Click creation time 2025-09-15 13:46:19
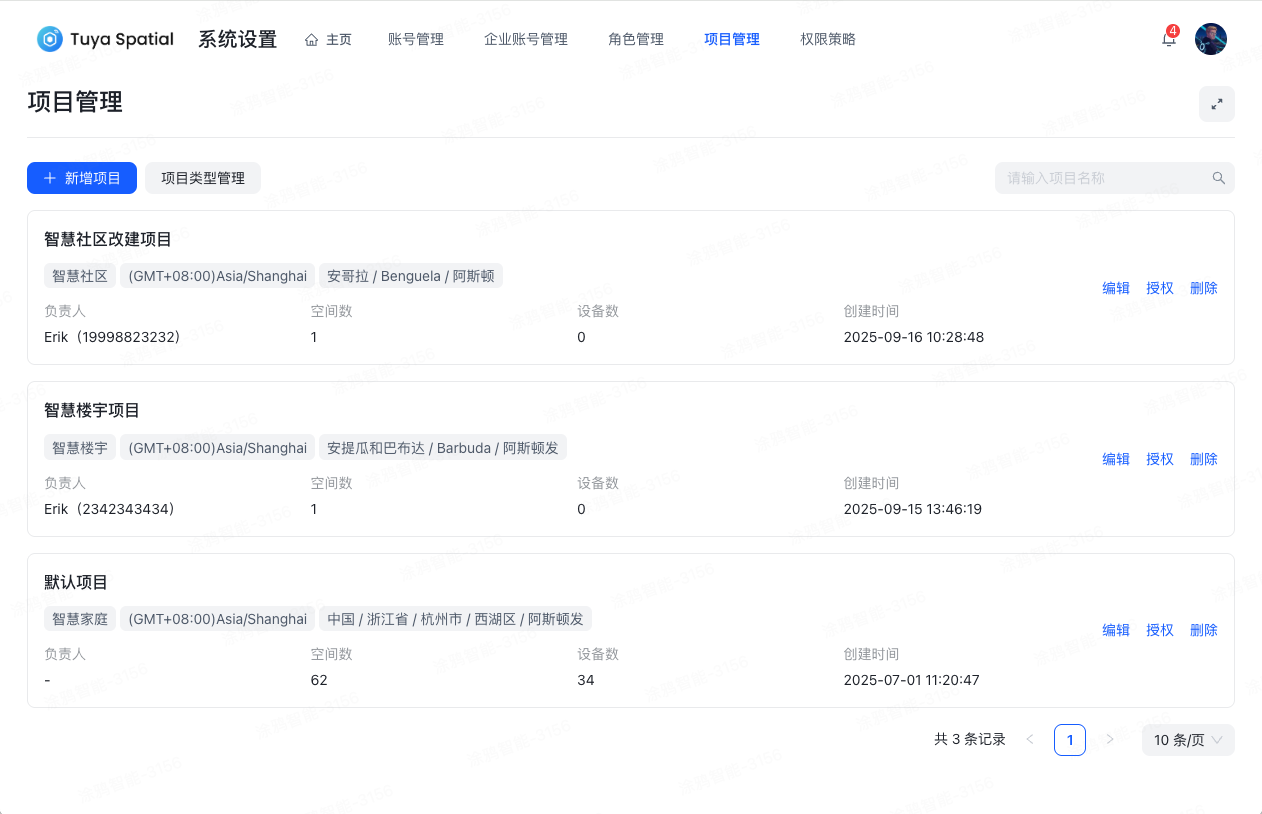Screen dimensions: 1262x814 pos(913,509)
